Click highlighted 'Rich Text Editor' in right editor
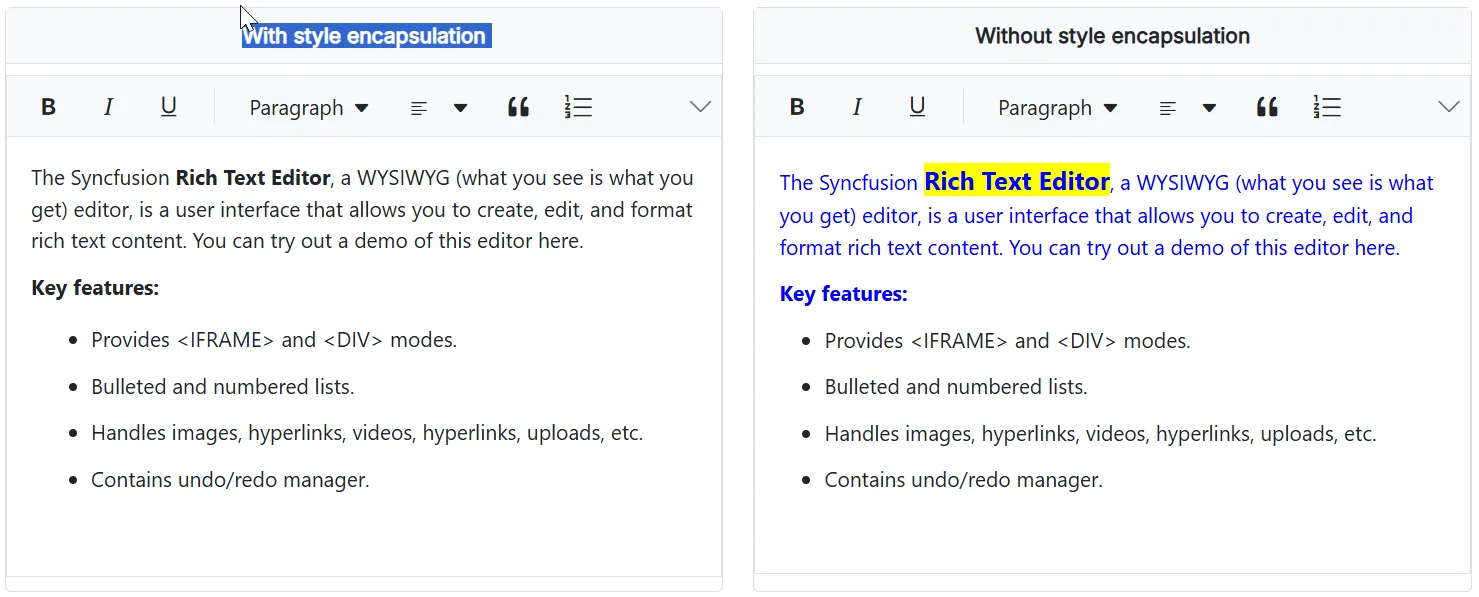 point(1017,181)
